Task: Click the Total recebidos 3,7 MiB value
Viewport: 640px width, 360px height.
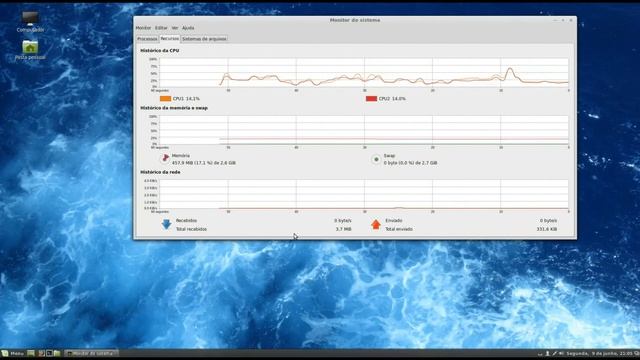Action: 343,229
